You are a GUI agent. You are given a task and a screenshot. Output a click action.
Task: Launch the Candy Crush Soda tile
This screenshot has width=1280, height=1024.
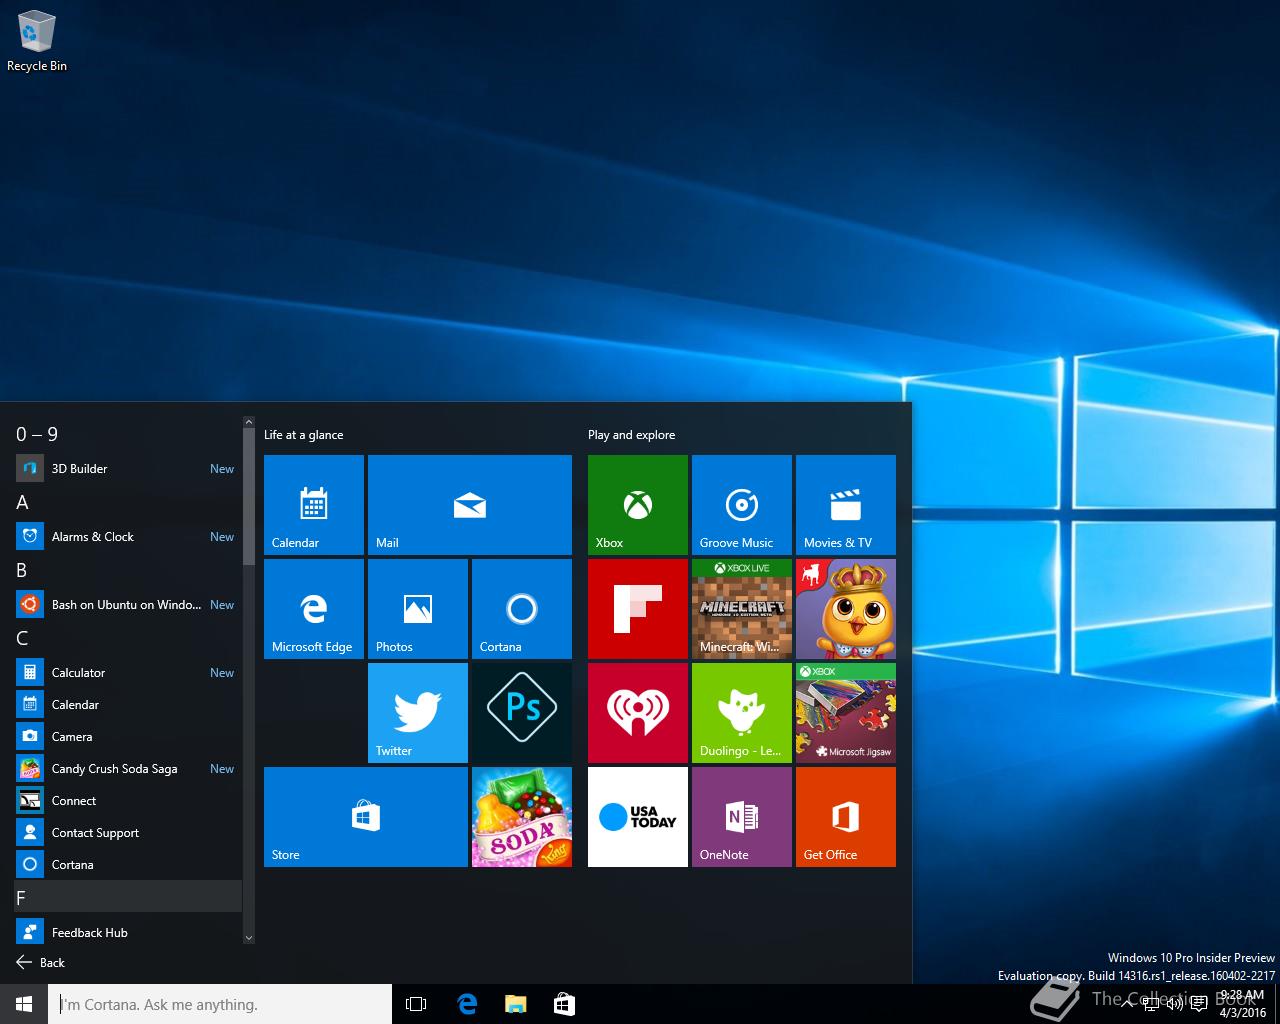[522, 817]
